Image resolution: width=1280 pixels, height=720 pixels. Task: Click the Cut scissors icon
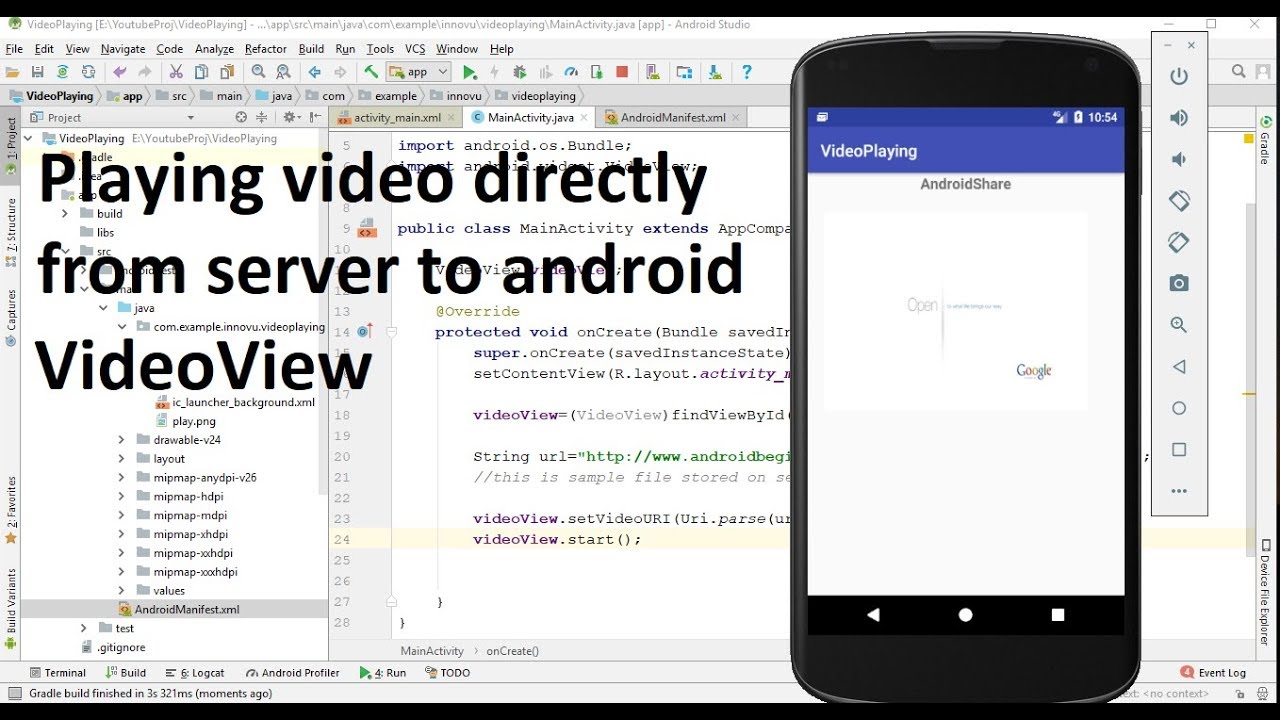pos(176,72)
